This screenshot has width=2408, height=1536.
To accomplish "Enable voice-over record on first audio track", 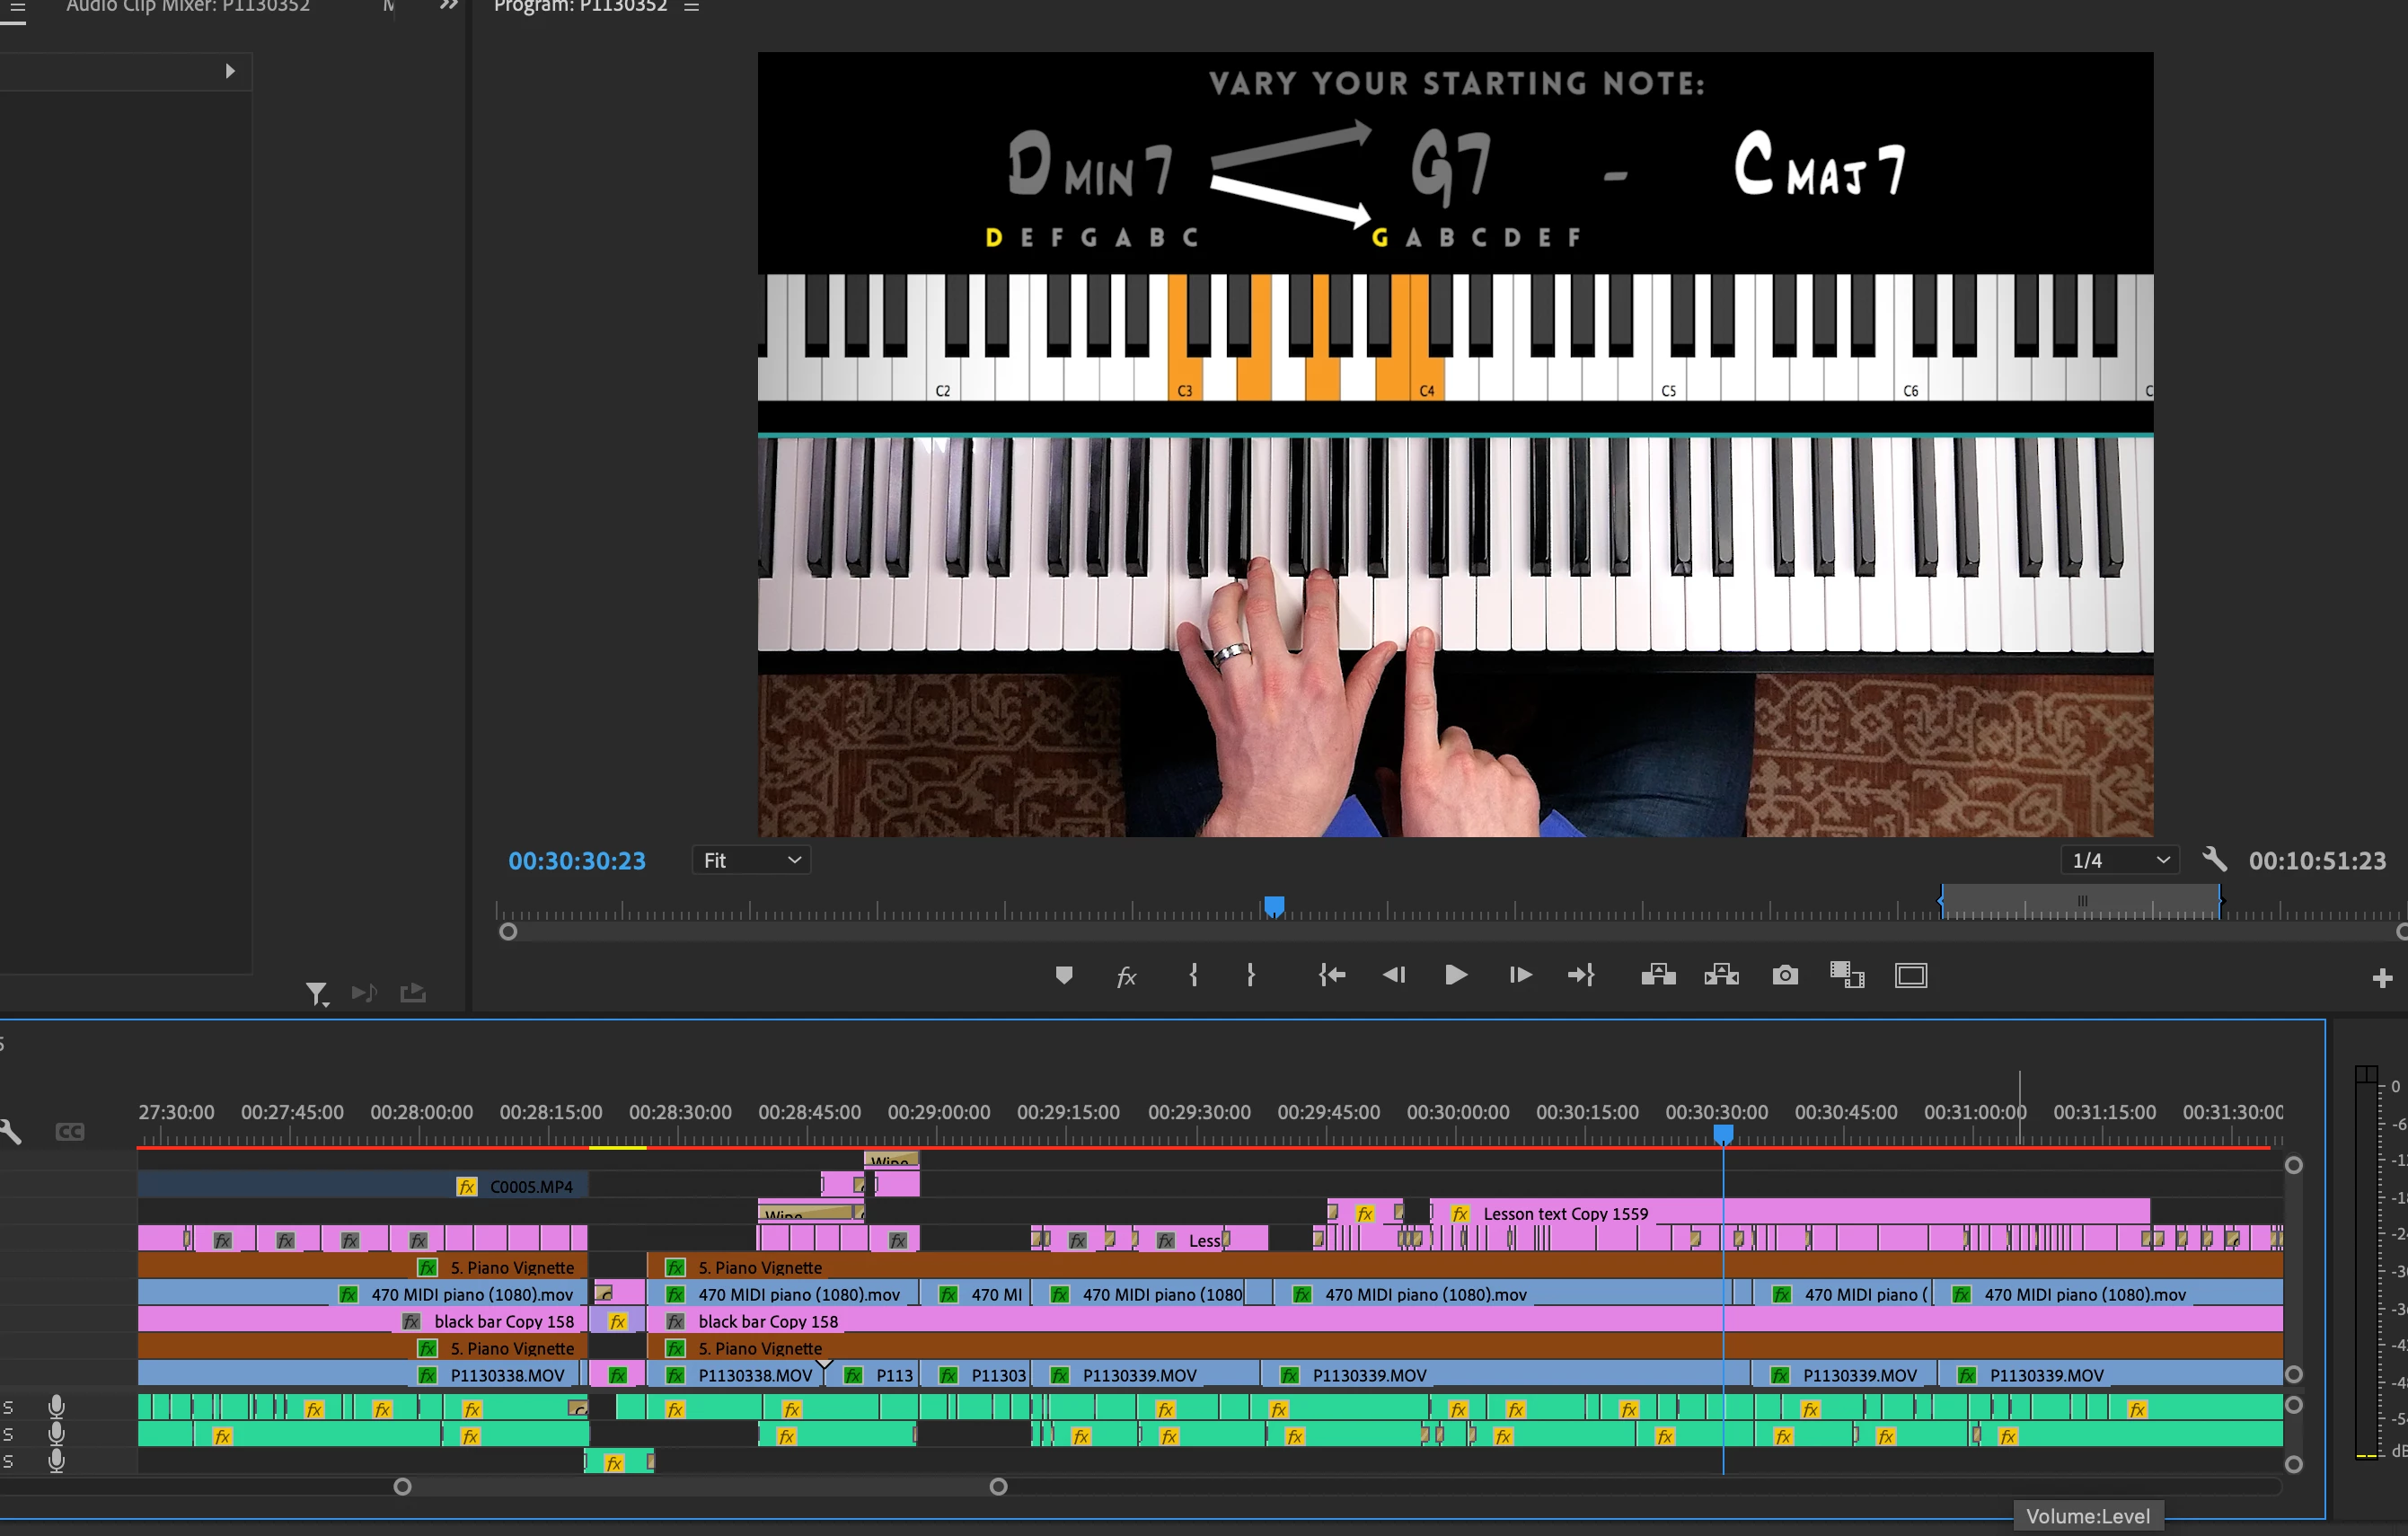I will (57, 1407).
